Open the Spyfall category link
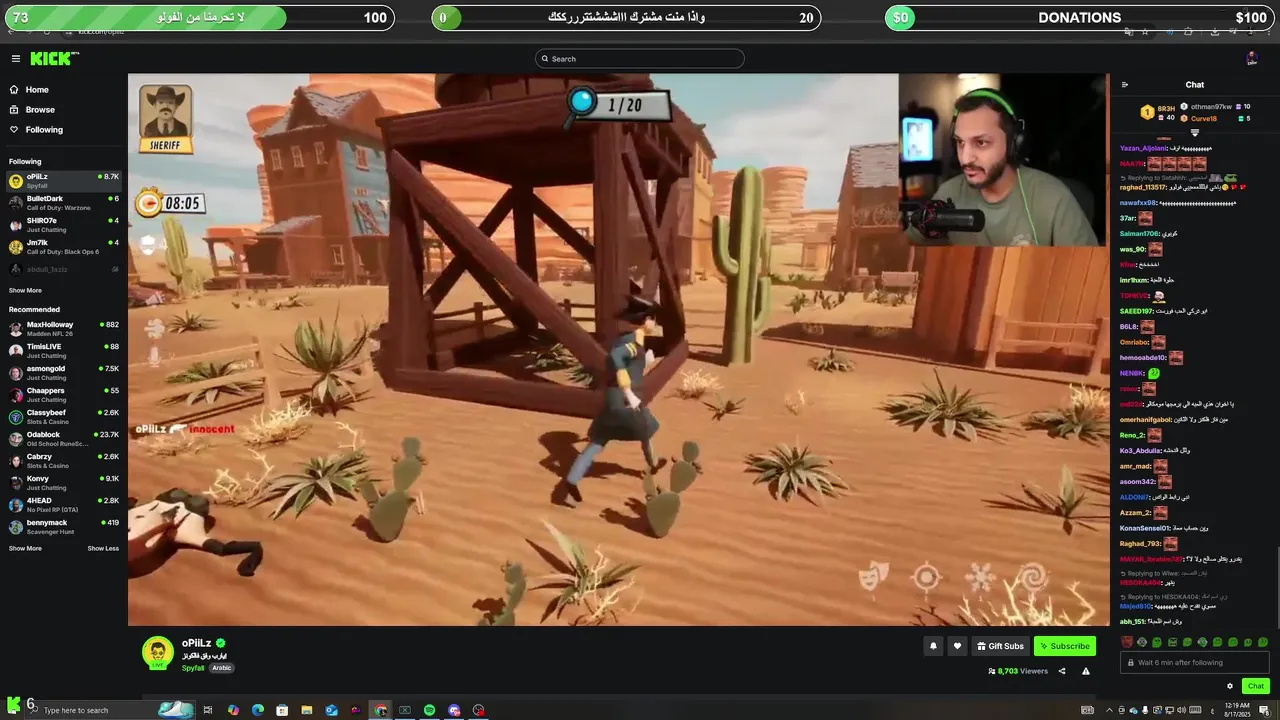The height and width of the screenshot is (720, 1280). [x=192, y=668]
